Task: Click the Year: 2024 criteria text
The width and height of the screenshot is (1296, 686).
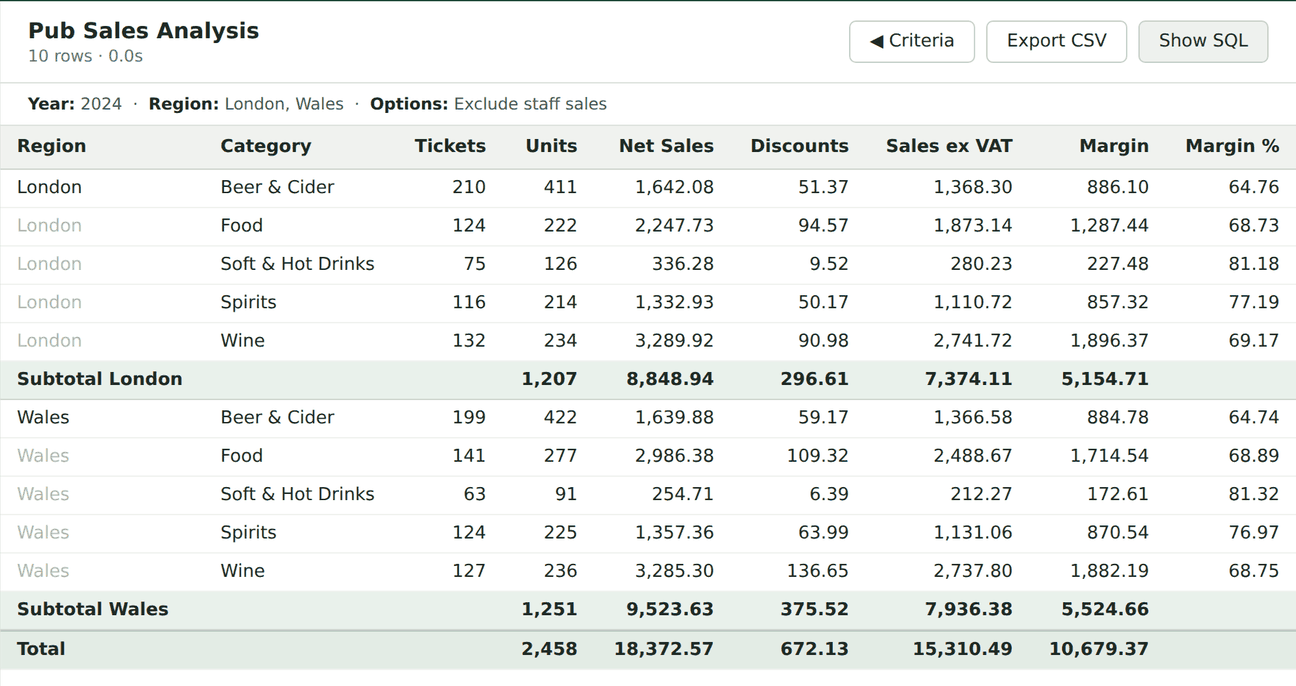Action: point(75,104)
